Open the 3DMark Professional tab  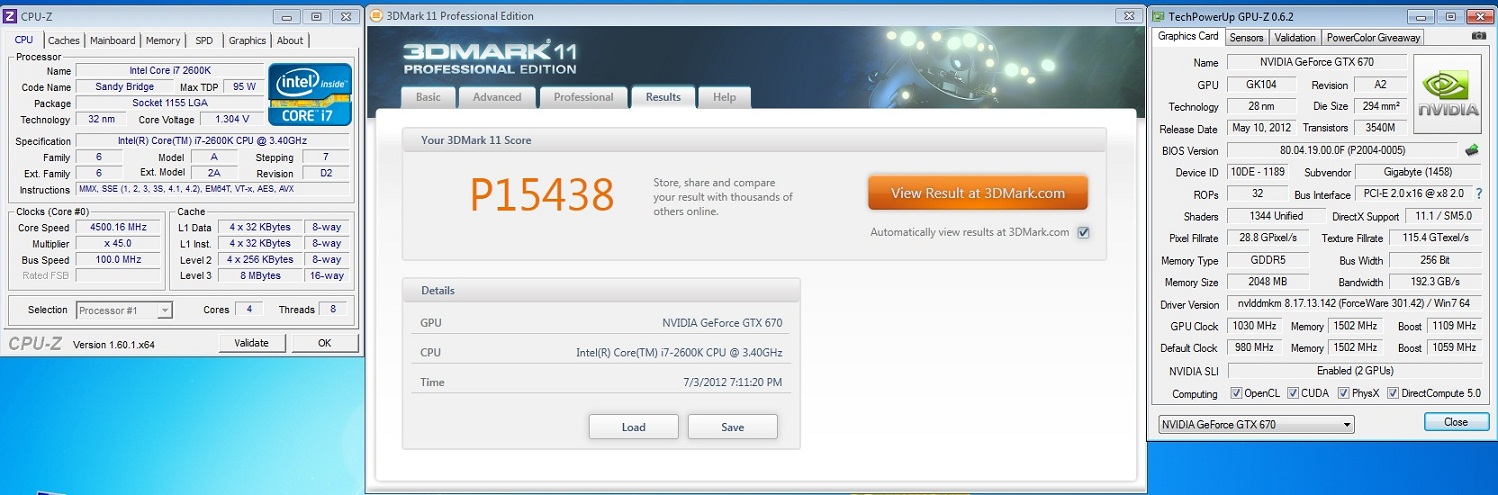583,97
